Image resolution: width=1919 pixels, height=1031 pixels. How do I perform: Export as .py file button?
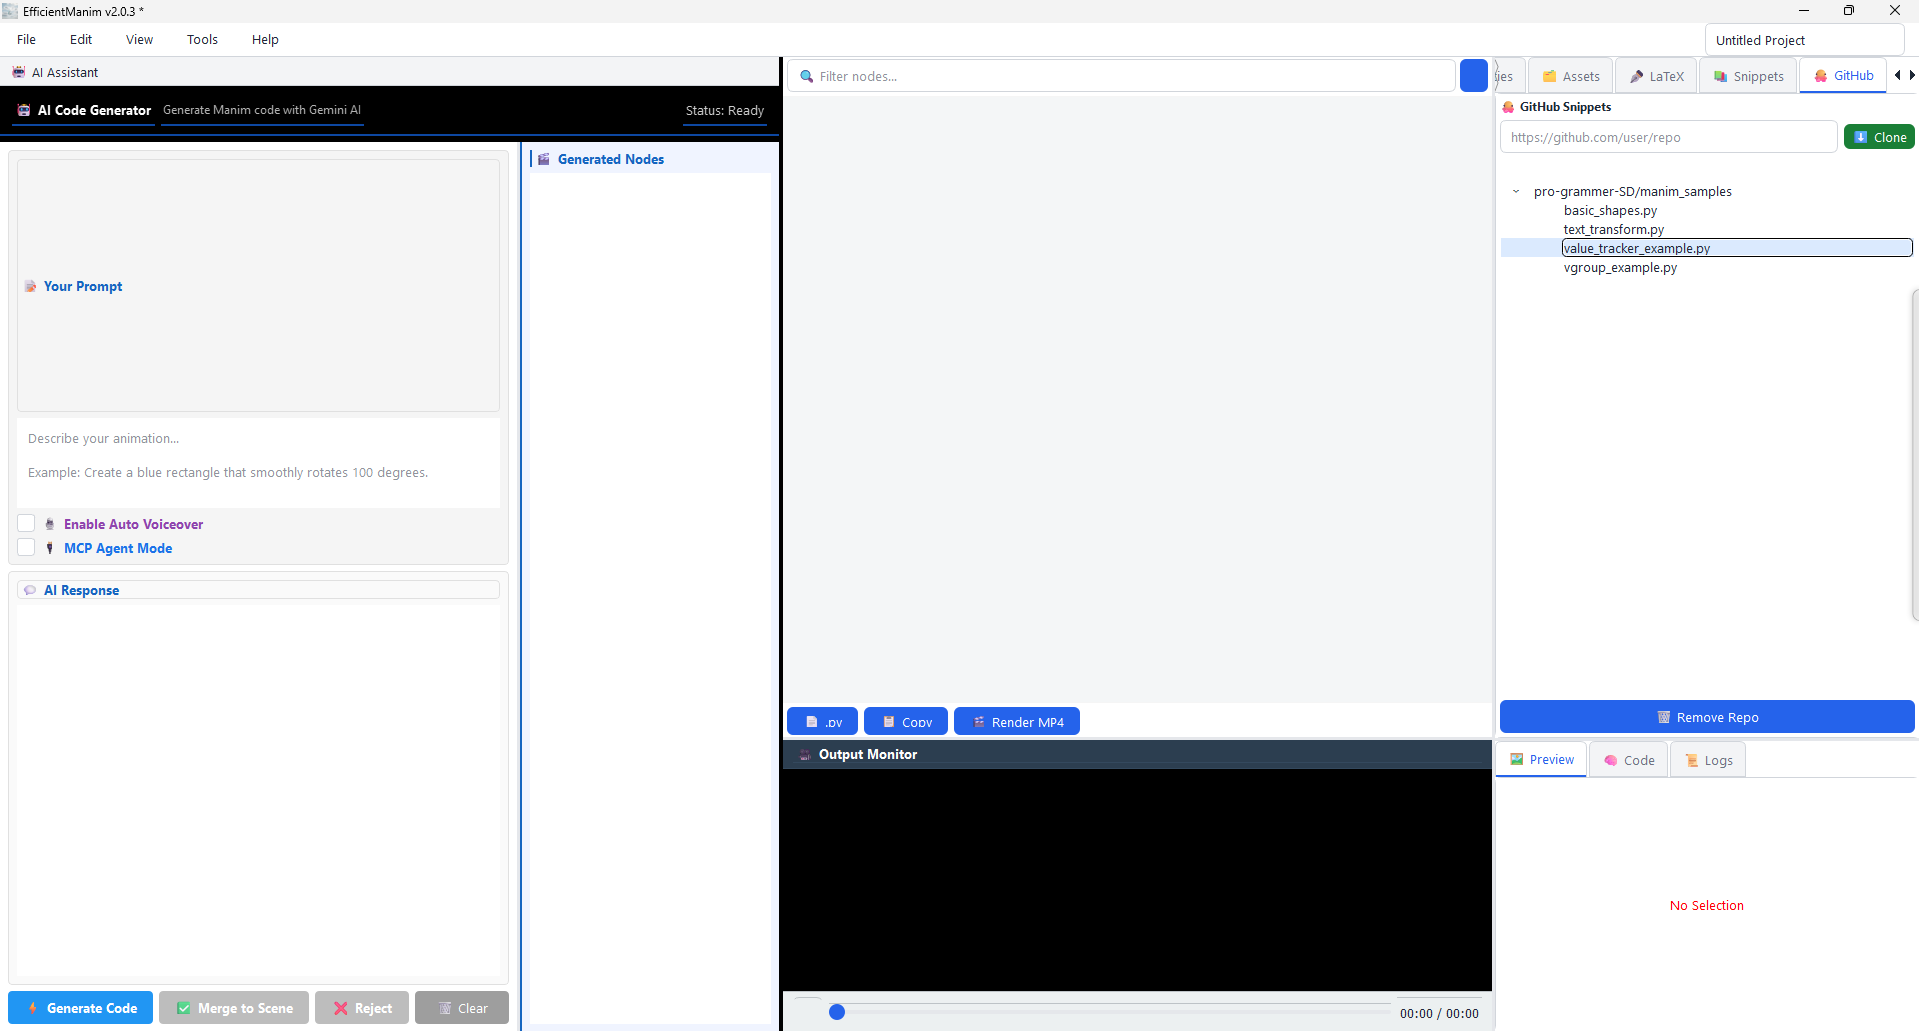coord(822,721)
